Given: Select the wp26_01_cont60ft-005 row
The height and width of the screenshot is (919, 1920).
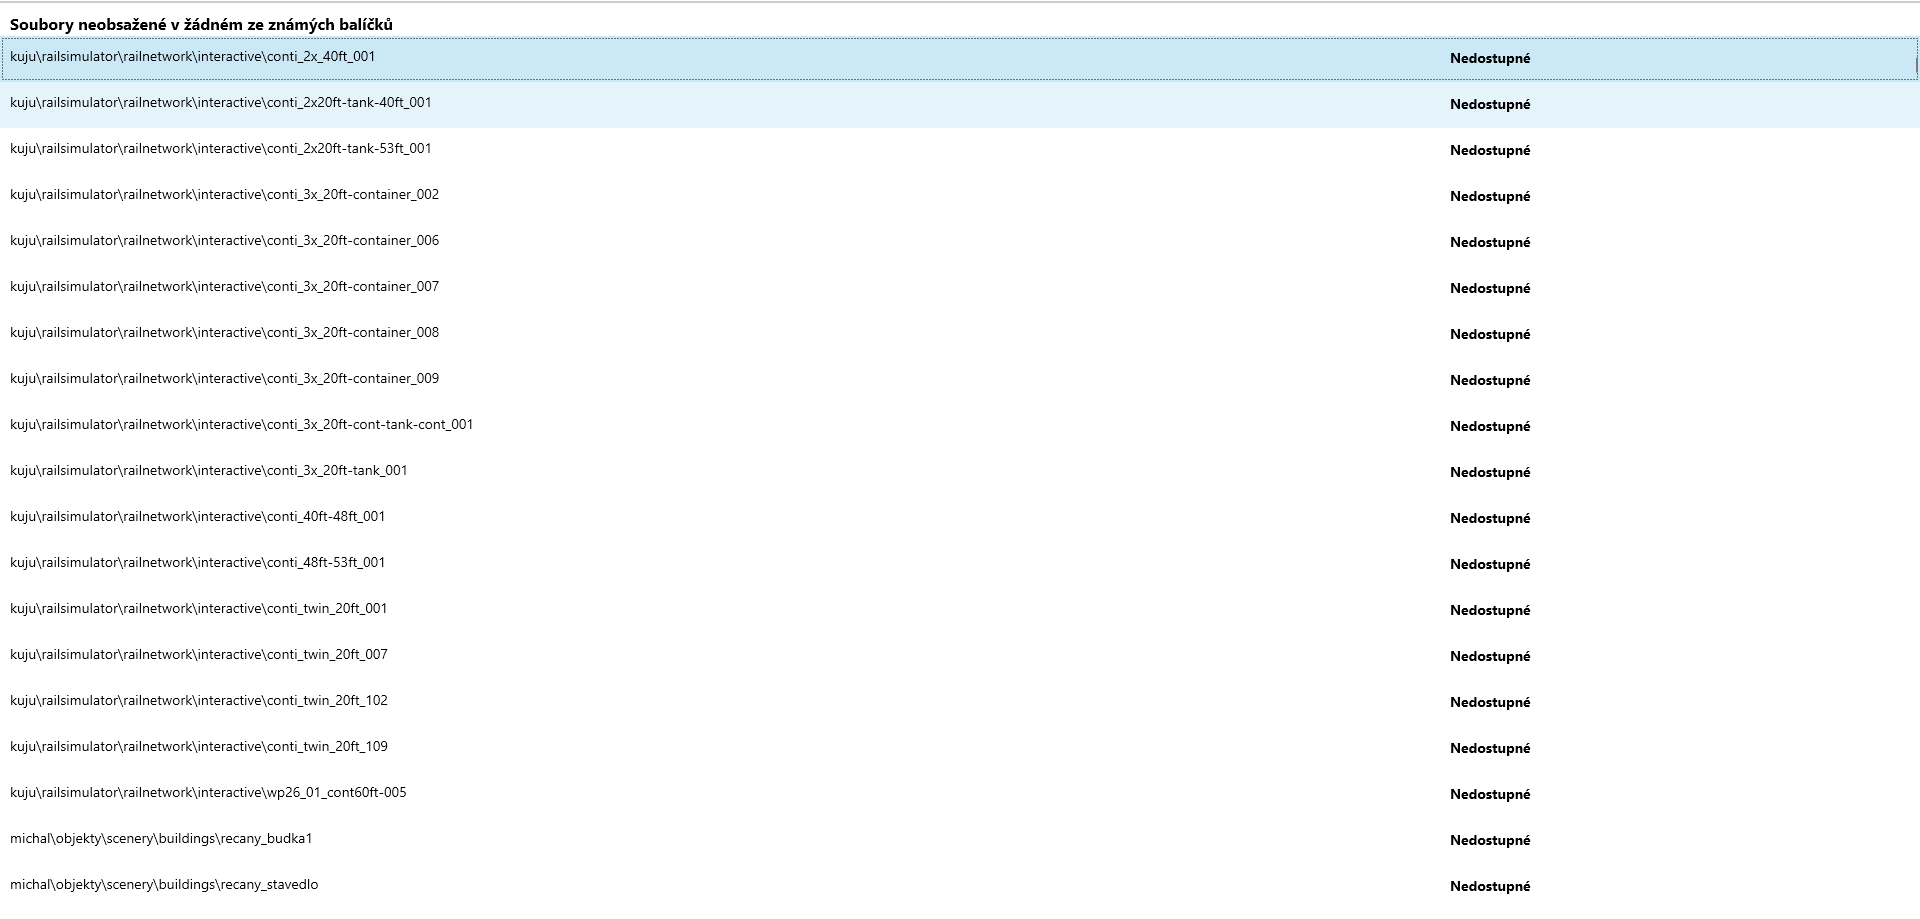Looking at the screenshot, I should tap(959, 794).
